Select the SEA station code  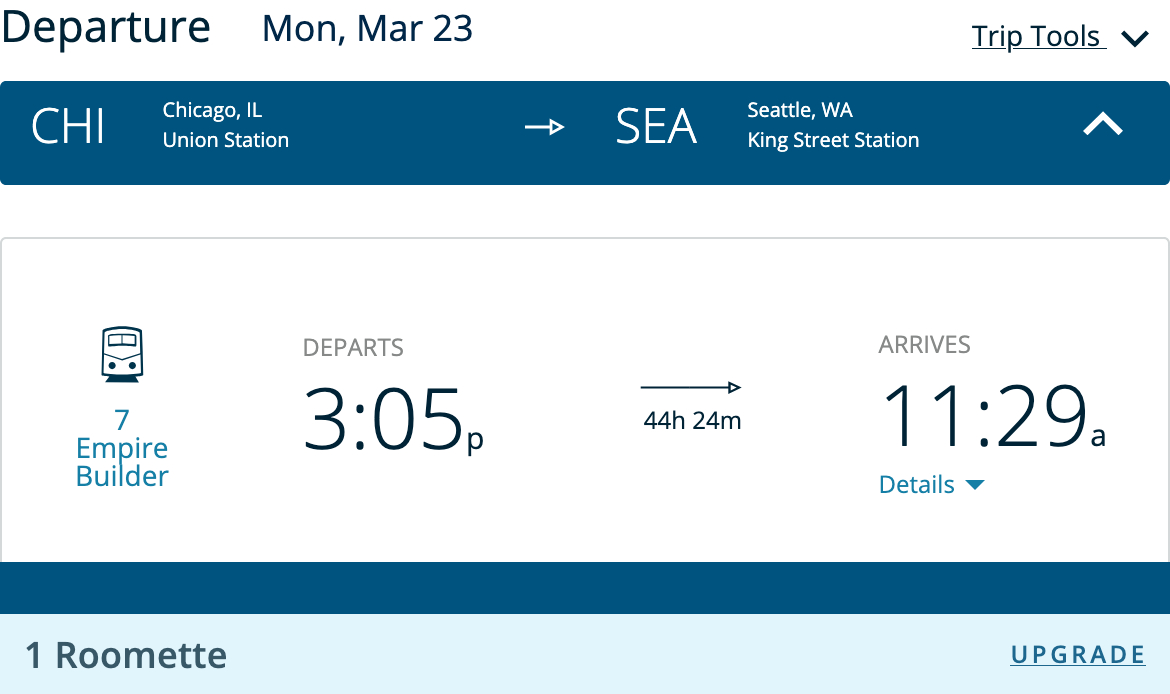point(656,127)
